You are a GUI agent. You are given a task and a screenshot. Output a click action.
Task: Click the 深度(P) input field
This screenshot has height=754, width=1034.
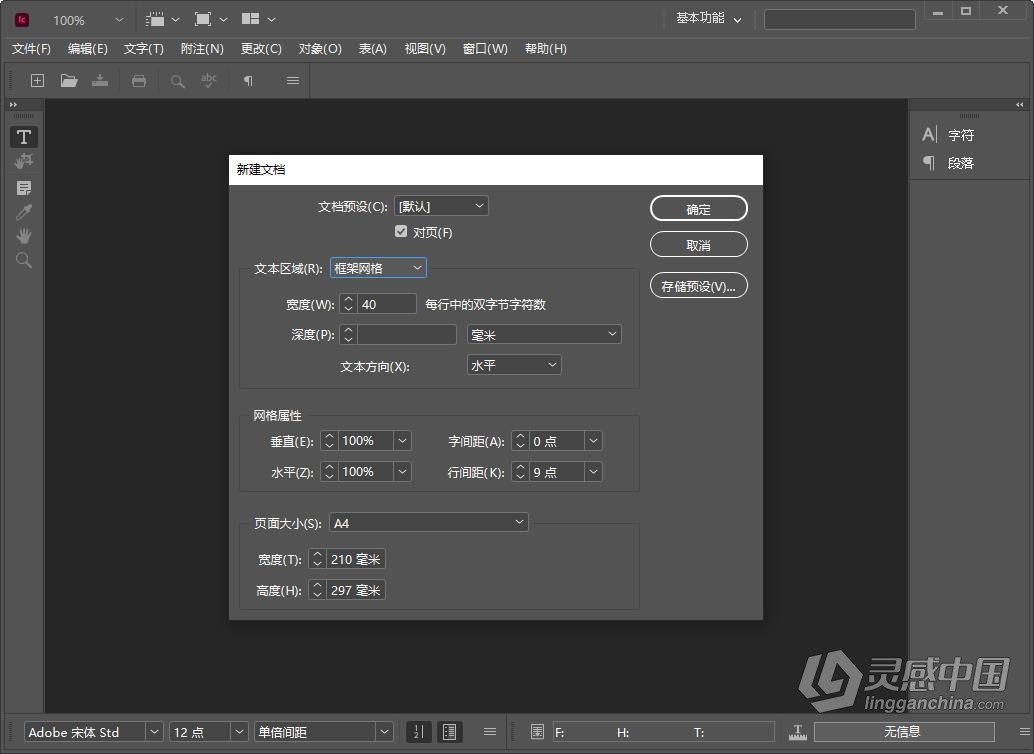406,335
